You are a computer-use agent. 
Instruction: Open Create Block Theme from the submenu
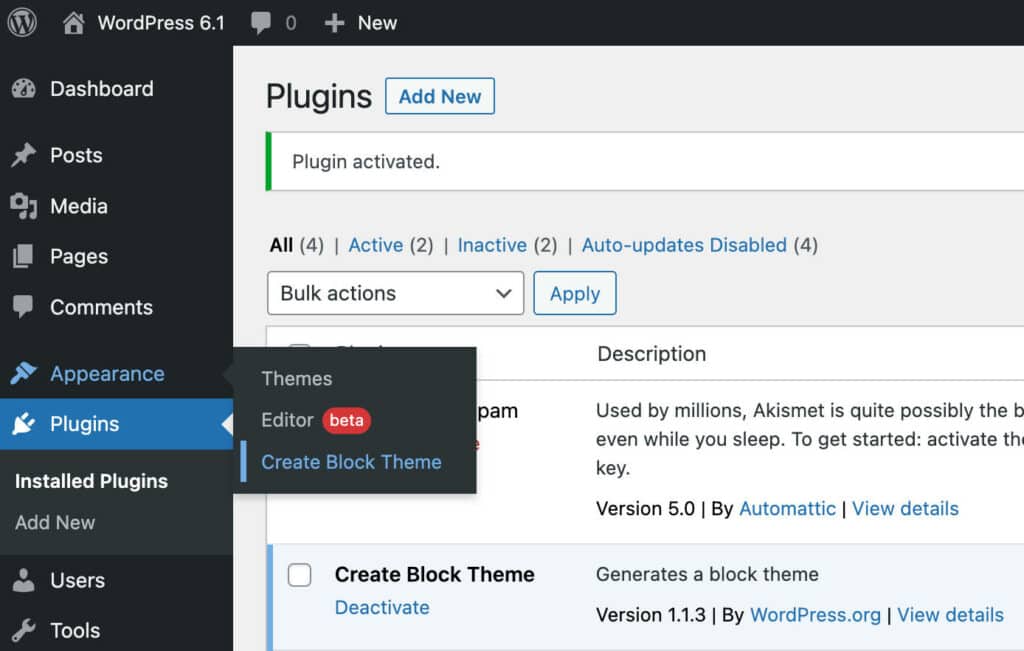[351, 462]
